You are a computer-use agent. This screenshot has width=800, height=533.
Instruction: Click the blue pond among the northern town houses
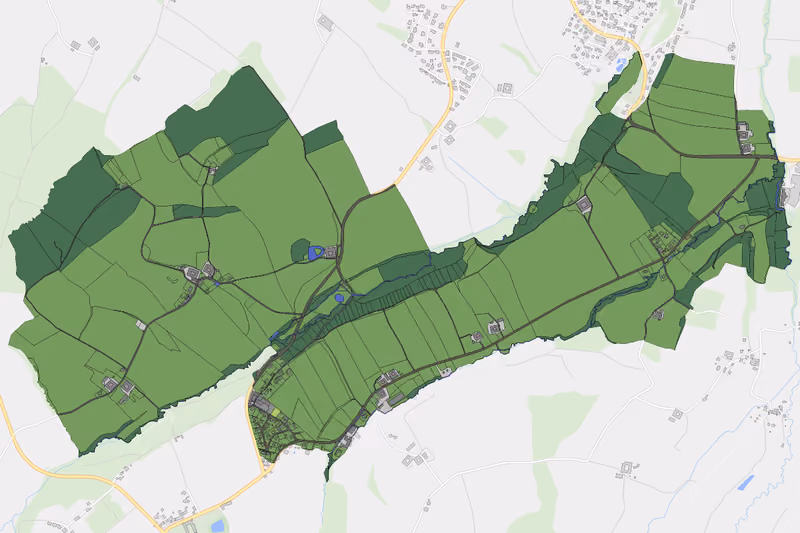pos(621,65)
